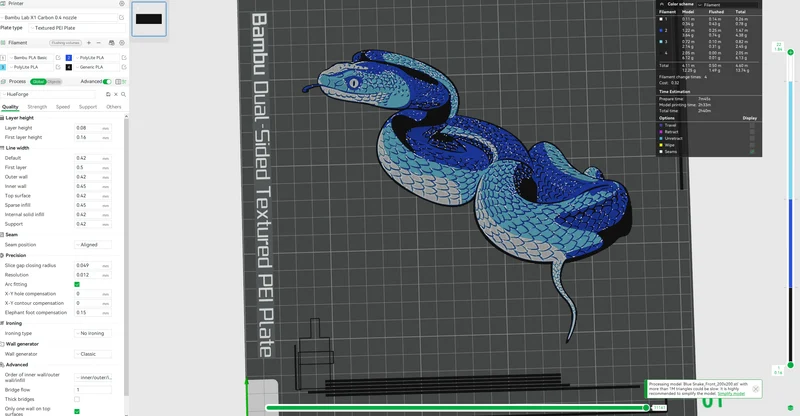Image resolution: width=800 pixels, height=416 pixels.
Task: Sync filaments from AMS icon
Action: [x=111, y=43]
